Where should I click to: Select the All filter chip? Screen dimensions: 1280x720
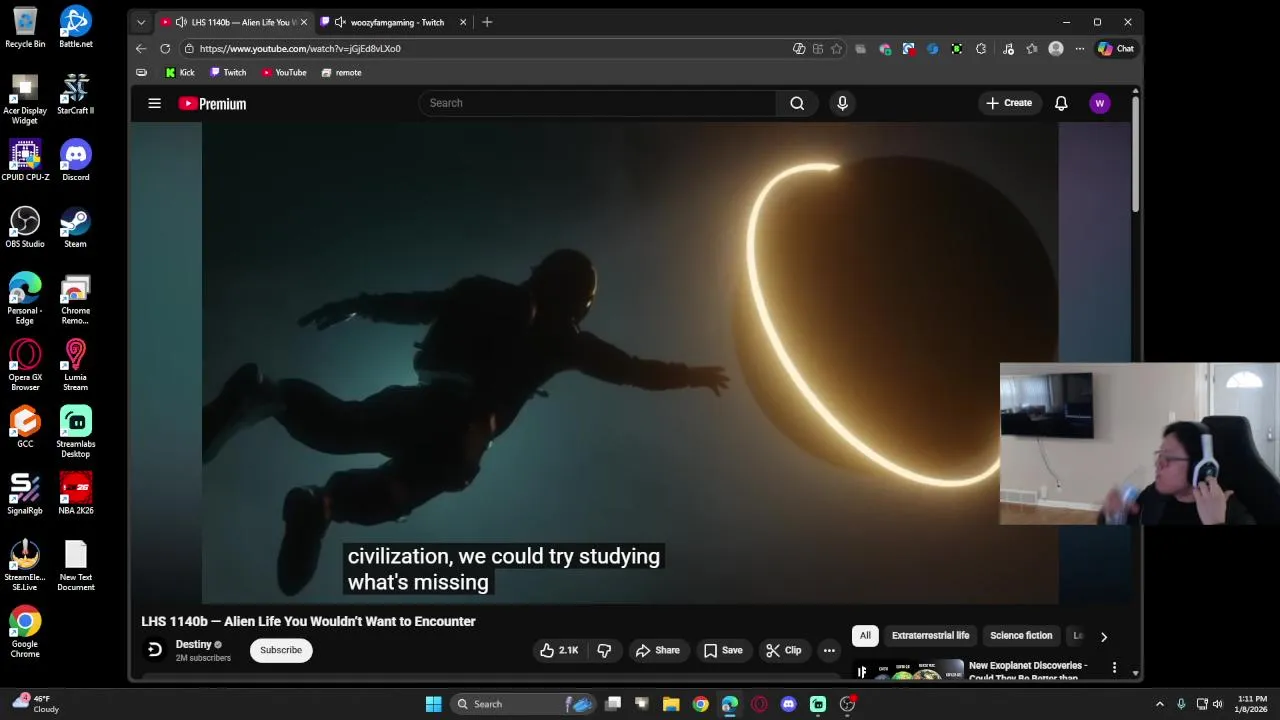point(865,636)
